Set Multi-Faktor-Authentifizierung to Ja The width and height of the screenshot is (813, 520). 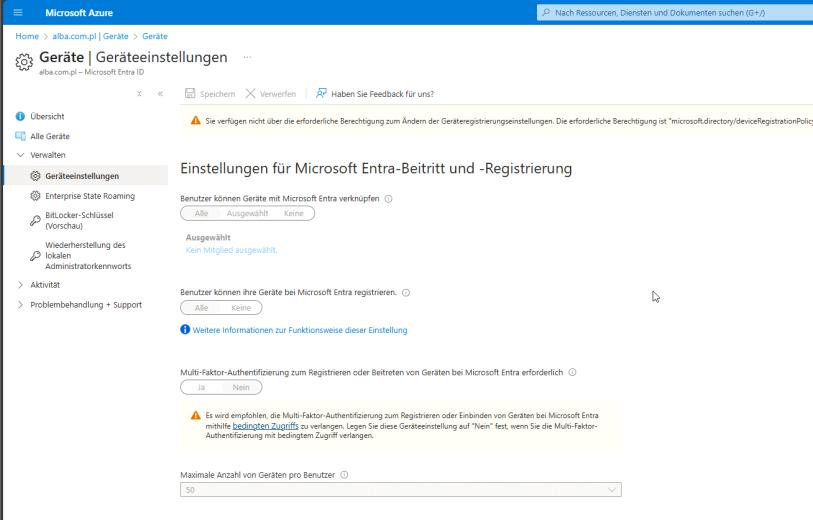pyautogui.click(x=201, y=387)
